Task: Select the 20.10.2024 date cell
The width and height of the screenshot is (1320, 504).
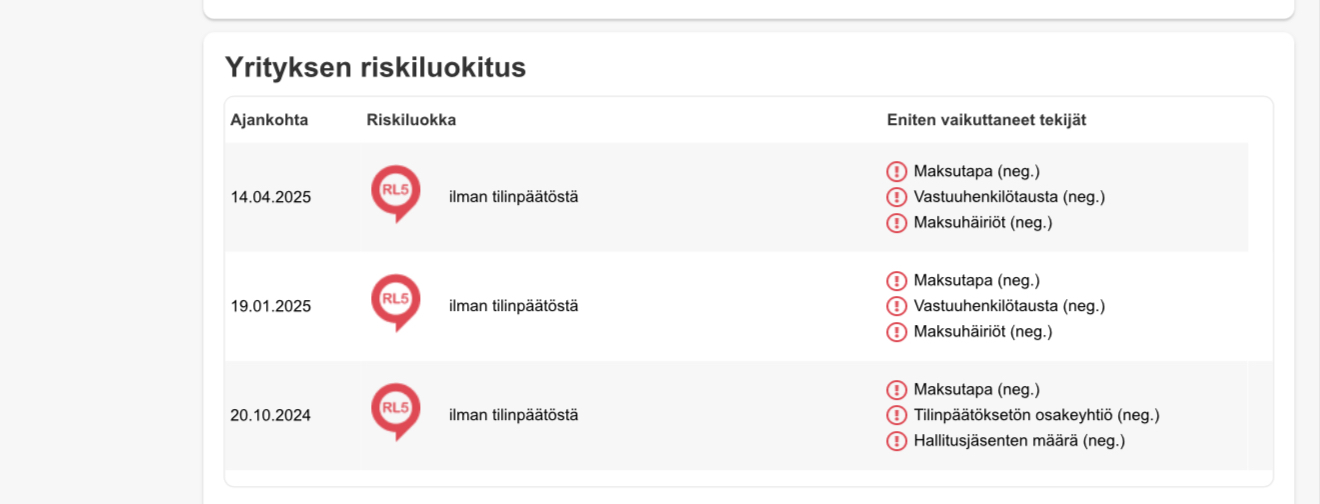Action: pos(271,415)
